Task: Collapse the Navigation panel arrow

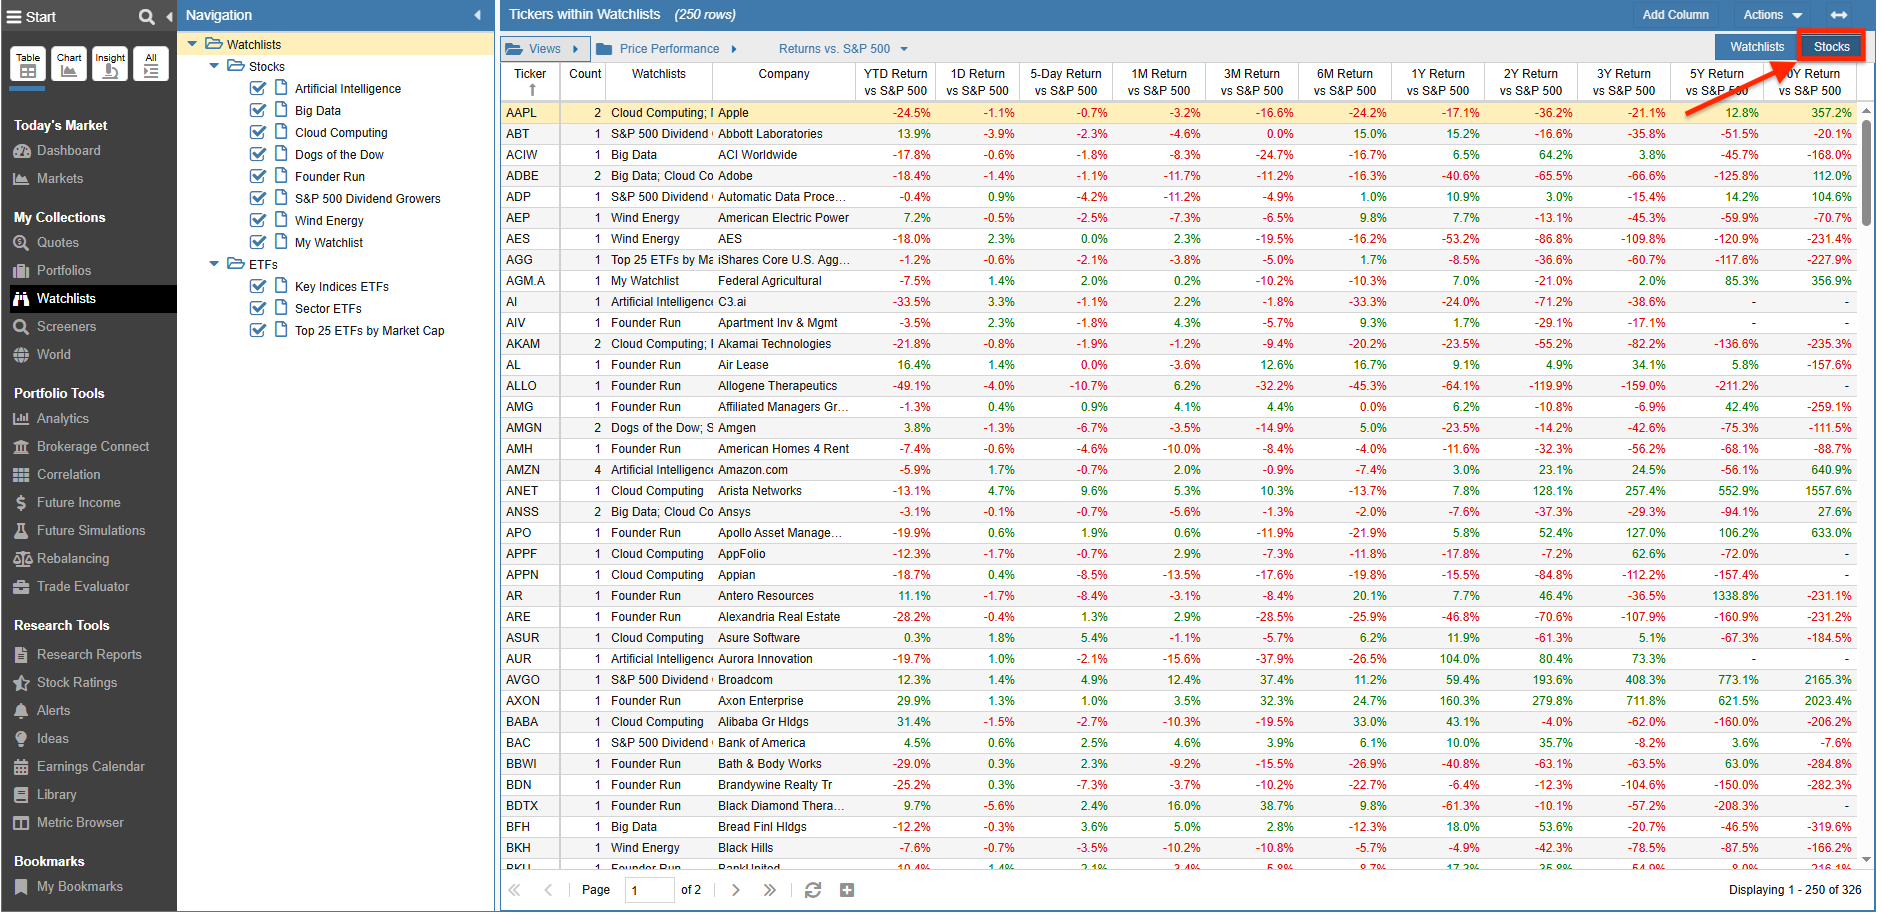Action: (477, 15)
